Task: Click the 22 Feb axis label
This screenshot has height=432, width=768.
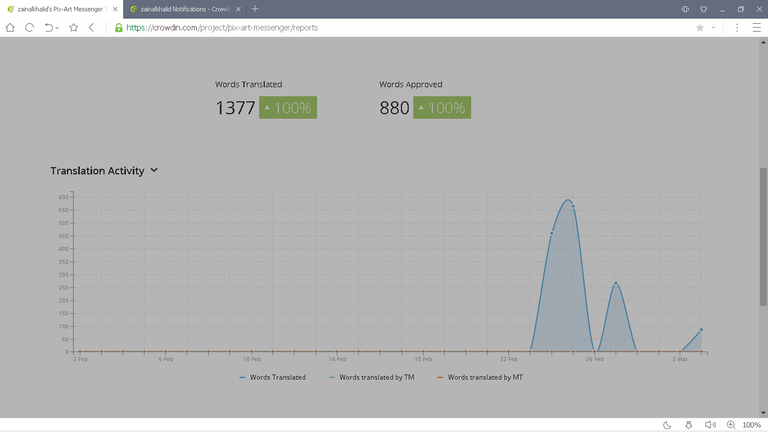Action: point(509,359)
